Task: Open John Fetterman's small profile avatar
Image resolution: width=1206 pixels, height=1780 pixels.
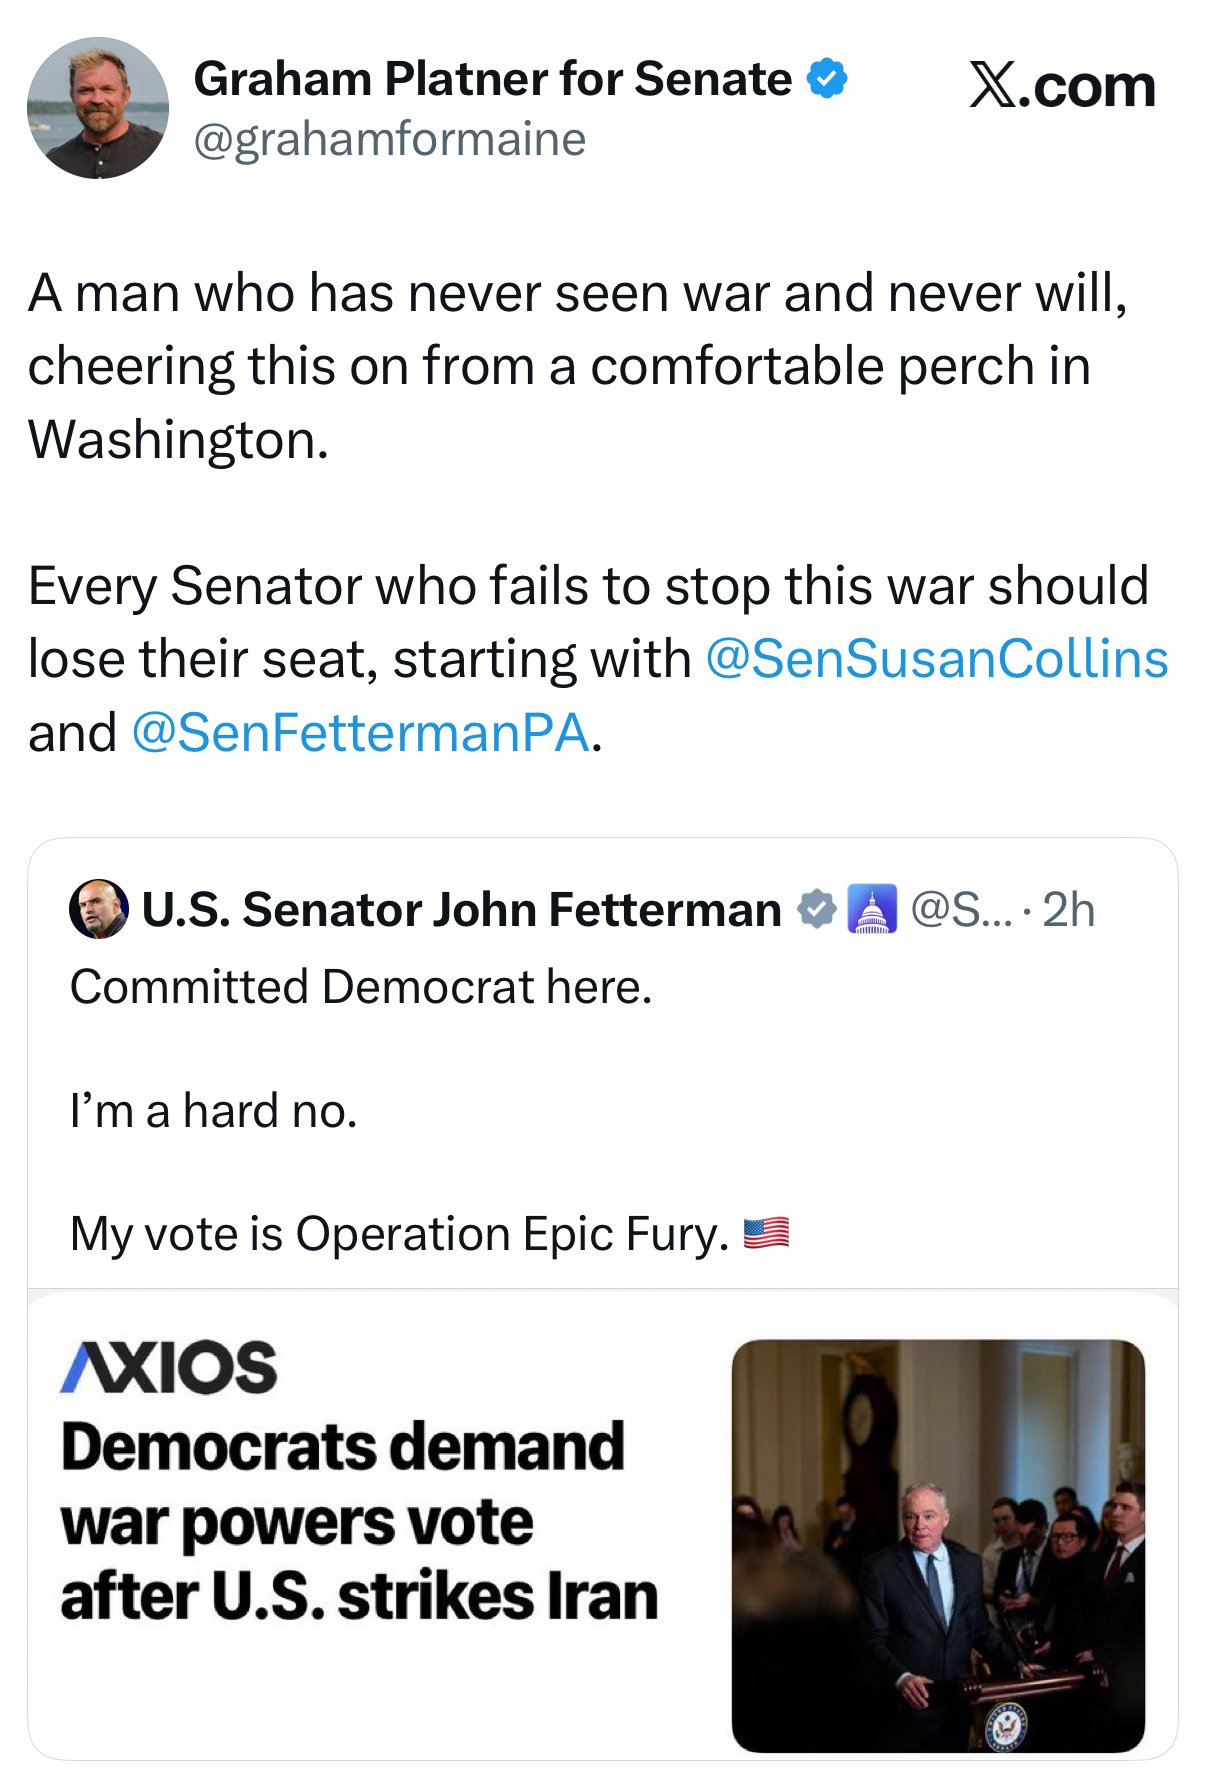Action: [x=98, y=909]
